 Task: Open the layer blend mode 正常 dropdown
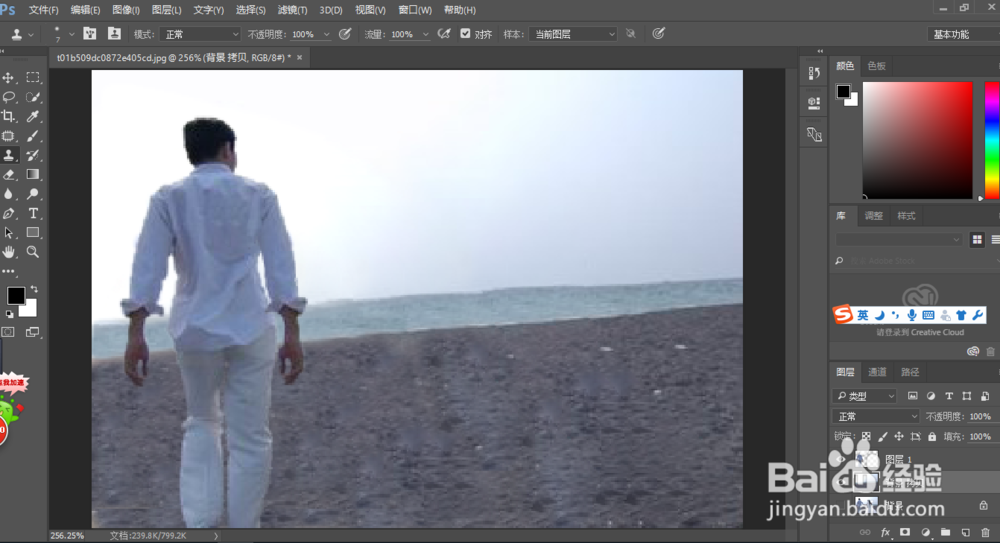[876, 417]
